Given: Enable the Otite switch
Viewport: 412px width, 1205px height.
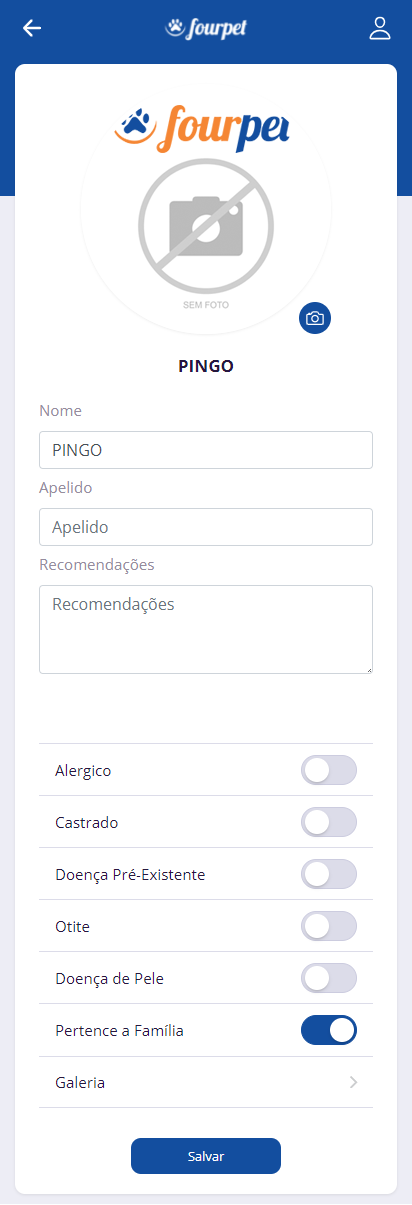Looking at the screenshot, I should point(329,926).
